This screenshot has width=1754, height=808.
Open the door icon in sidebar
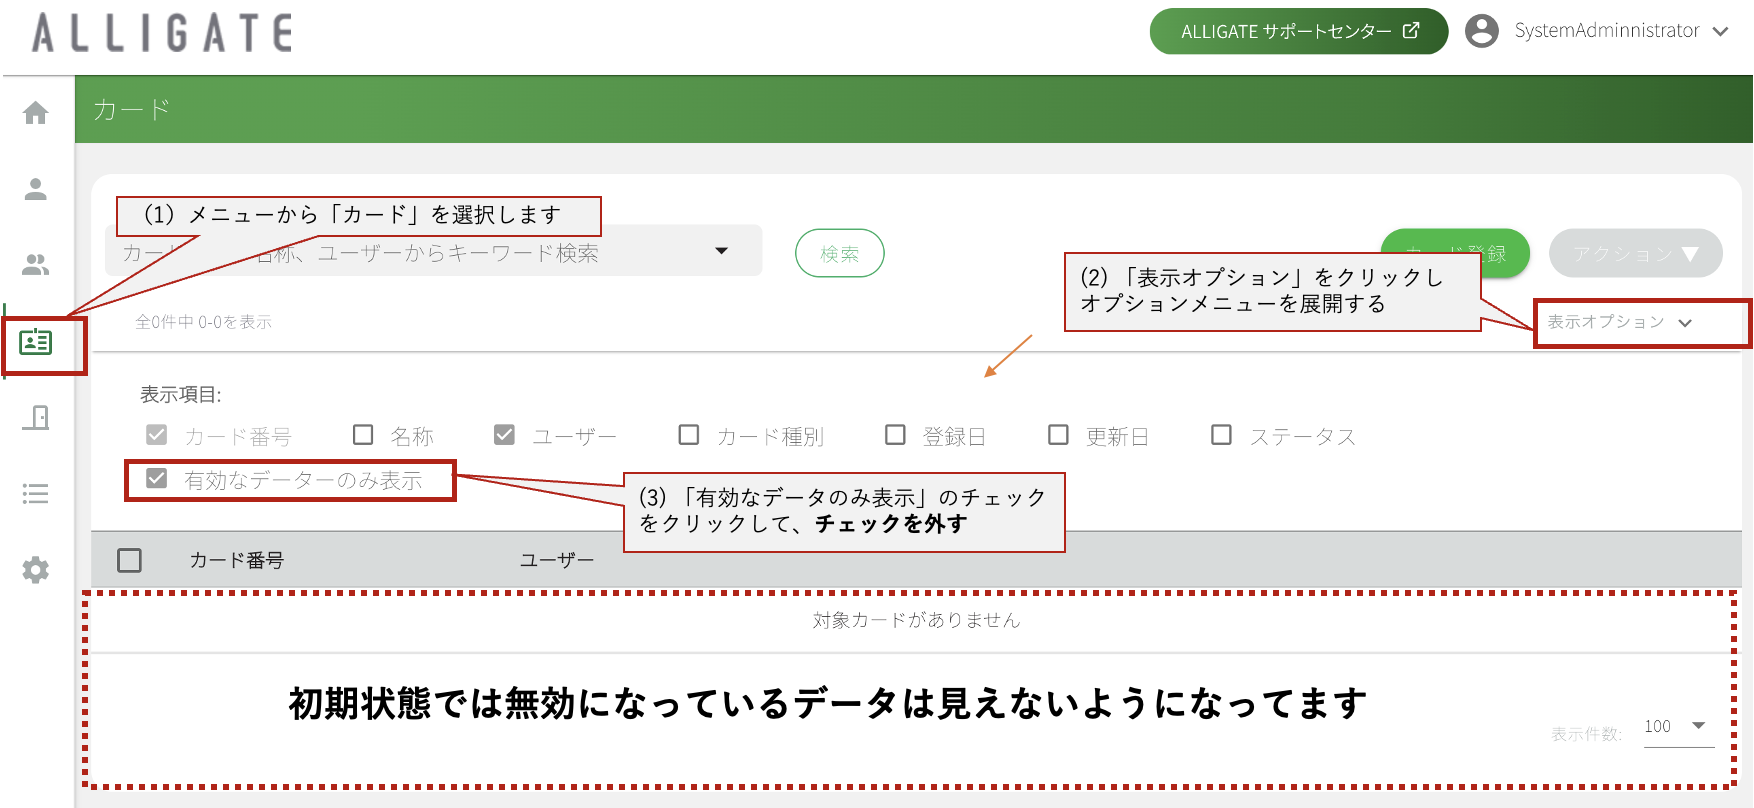click(36, 417)
